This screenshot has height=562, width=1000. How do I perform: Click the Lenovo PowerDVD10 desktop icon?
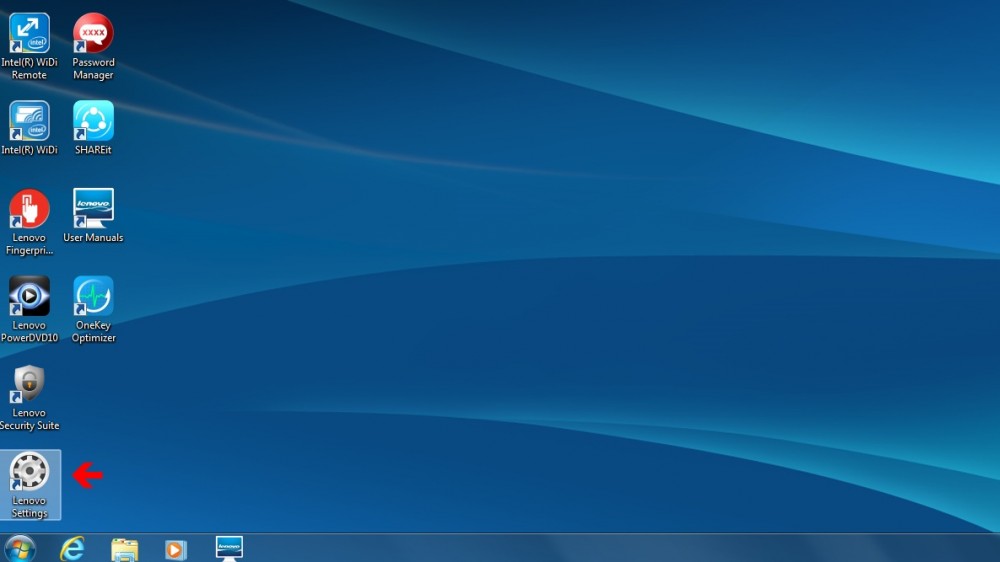[29, 296]
